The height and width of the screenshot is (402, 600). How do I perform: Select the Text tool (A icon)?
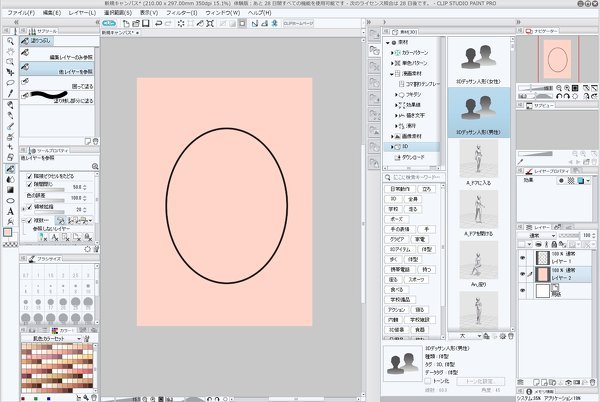pos(10,211)
